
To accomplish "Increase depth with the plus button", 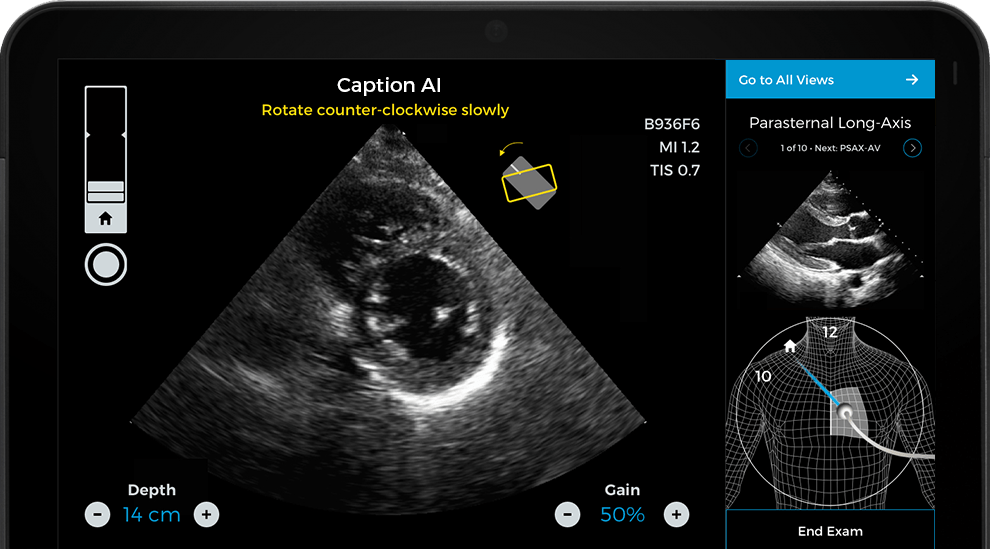I will (206, 515).
